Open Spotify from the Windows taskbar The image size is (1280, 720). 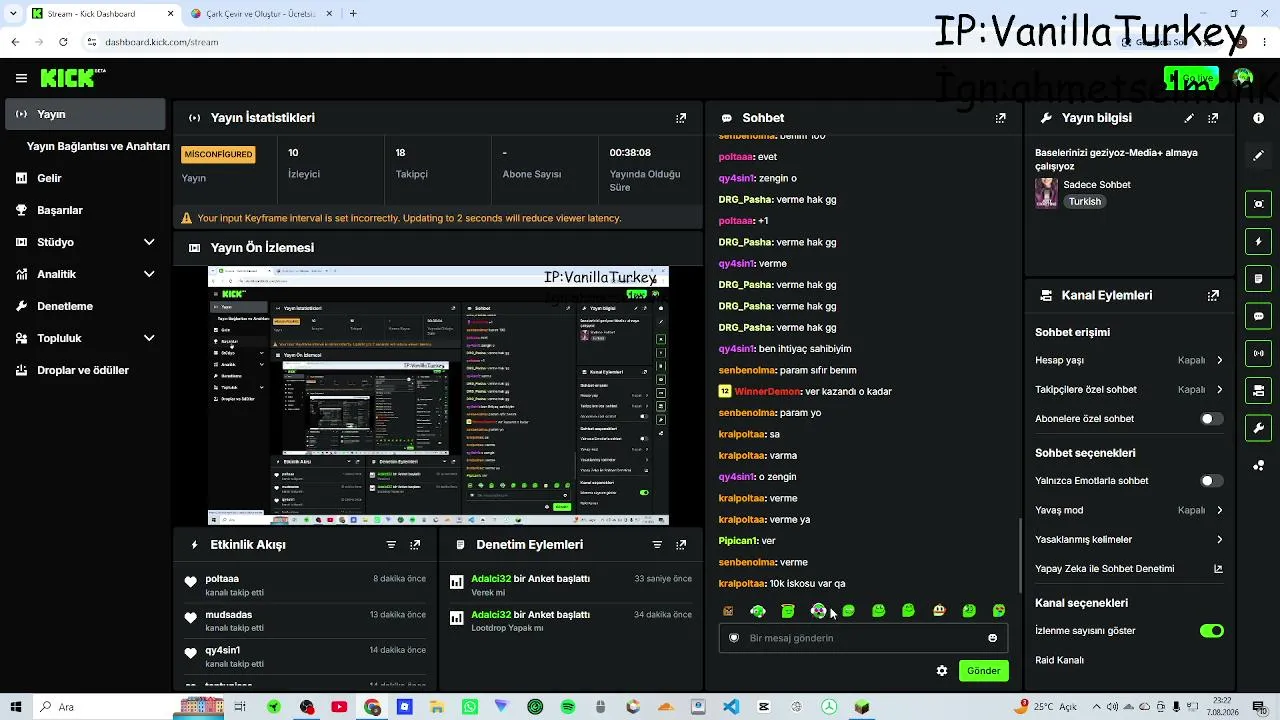coord(568,707)
